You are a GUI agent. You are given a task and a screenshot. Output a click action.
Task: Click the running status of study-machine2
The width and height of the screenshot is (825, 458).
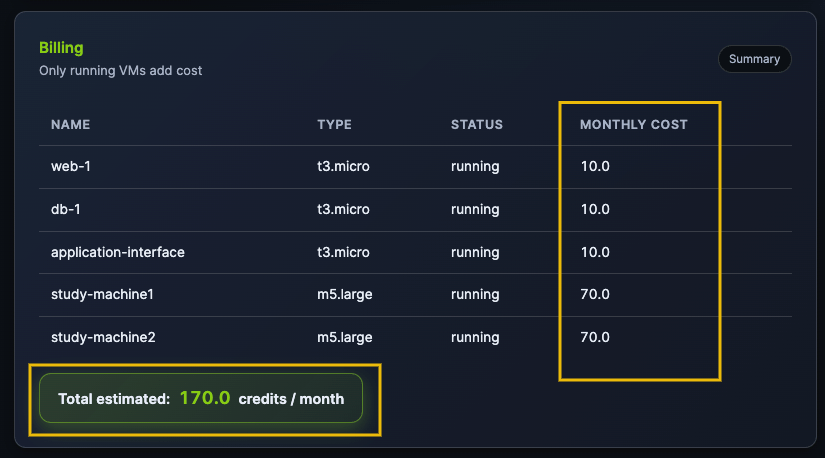(475, 337)
